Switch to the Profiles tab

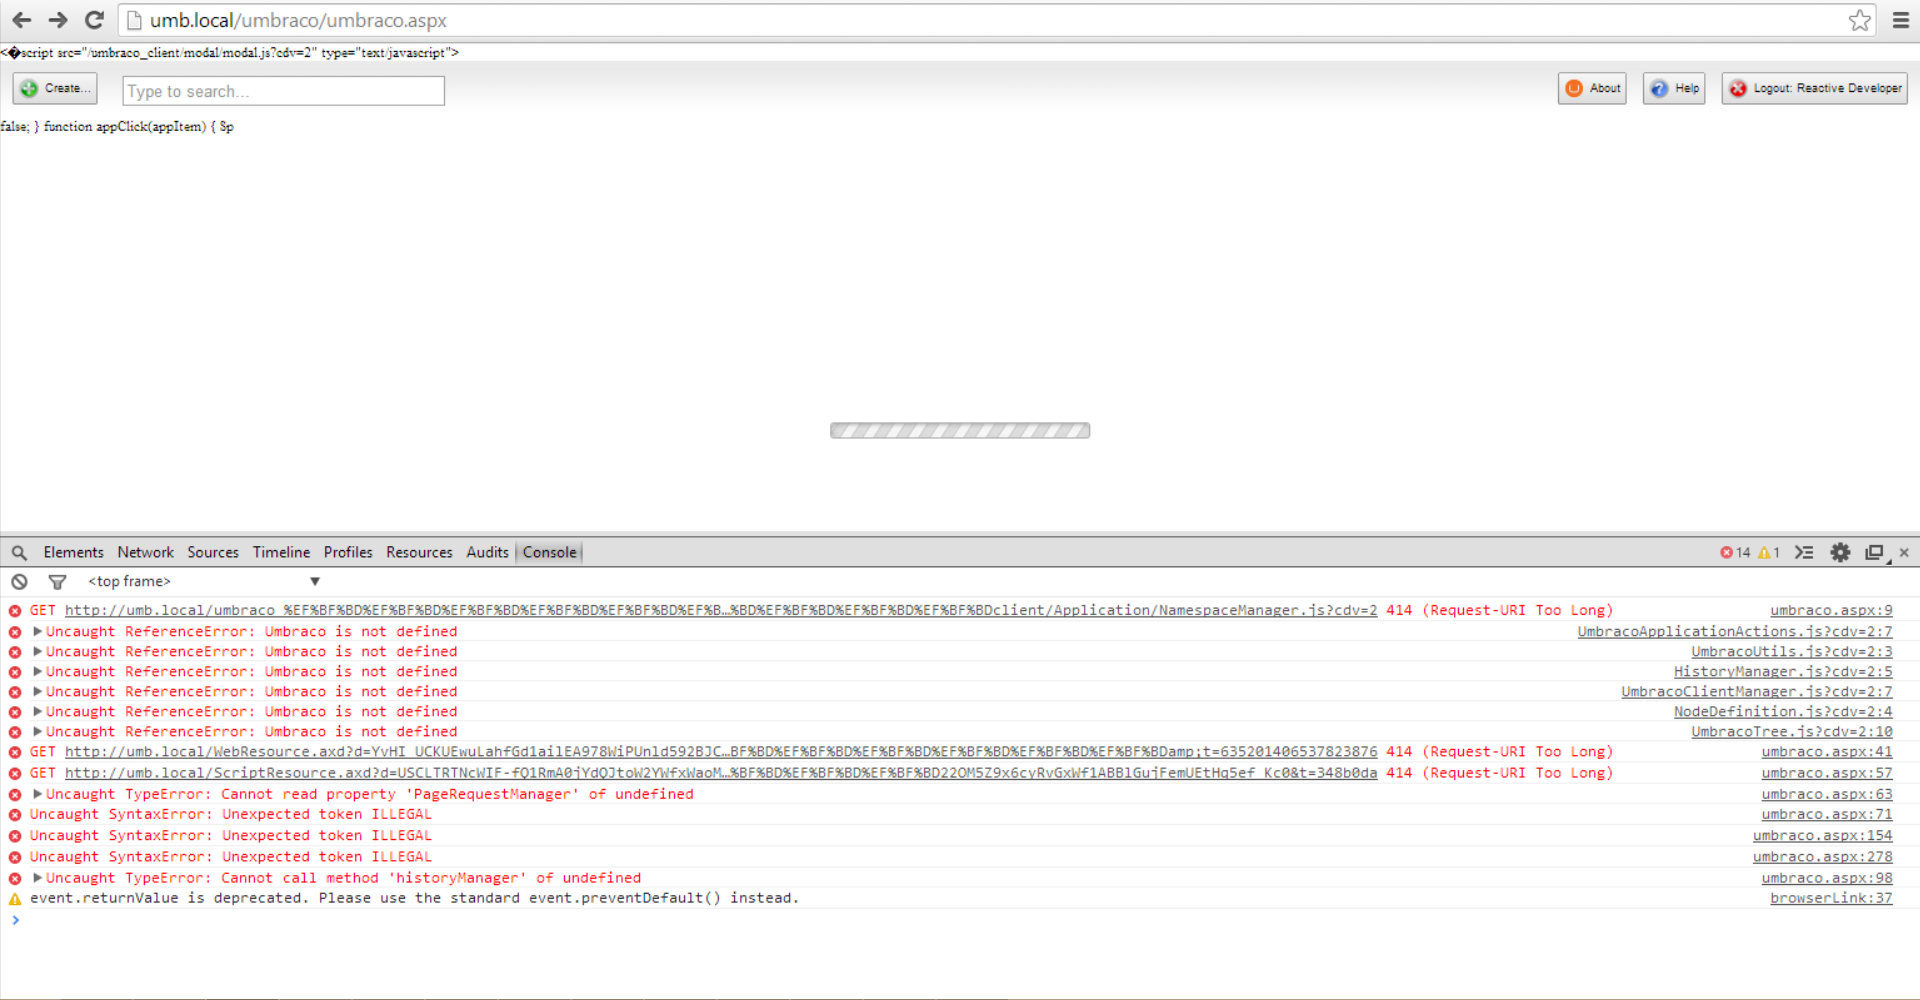(348, 552)
